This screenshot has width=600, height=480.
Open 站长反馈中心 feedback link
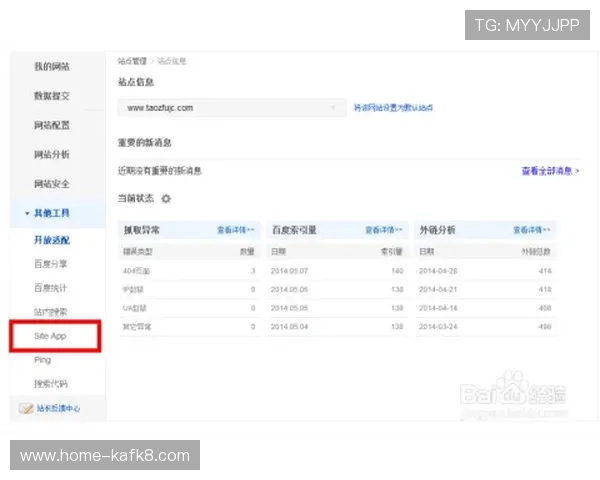point(58,408)
